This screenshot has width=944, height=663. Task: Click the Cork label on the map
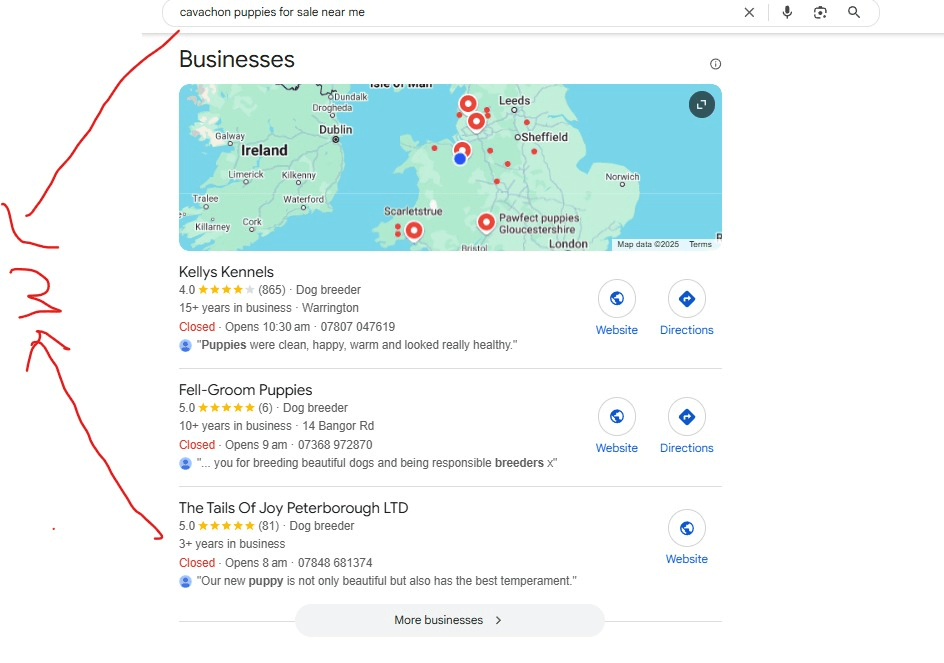(x=252, y=222)
